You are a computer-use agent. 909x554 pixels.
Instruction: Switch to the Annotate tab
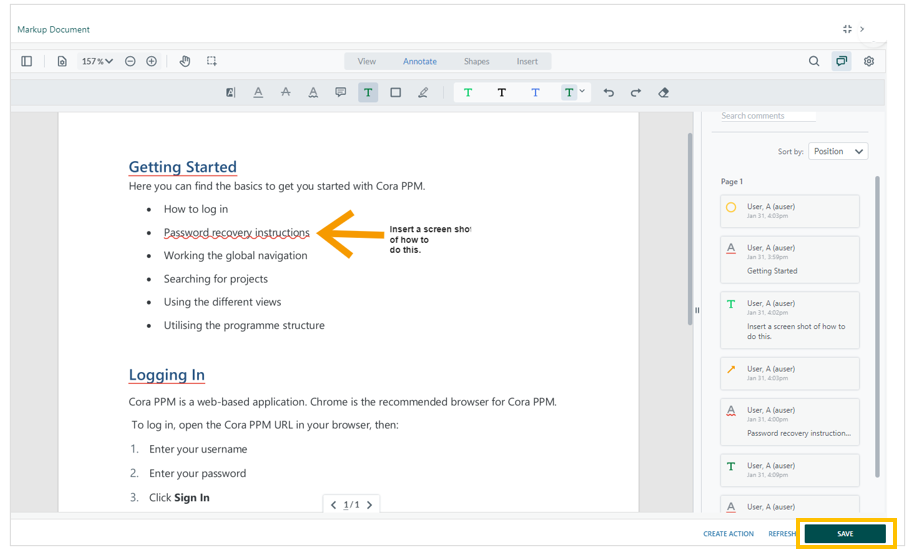420,61
